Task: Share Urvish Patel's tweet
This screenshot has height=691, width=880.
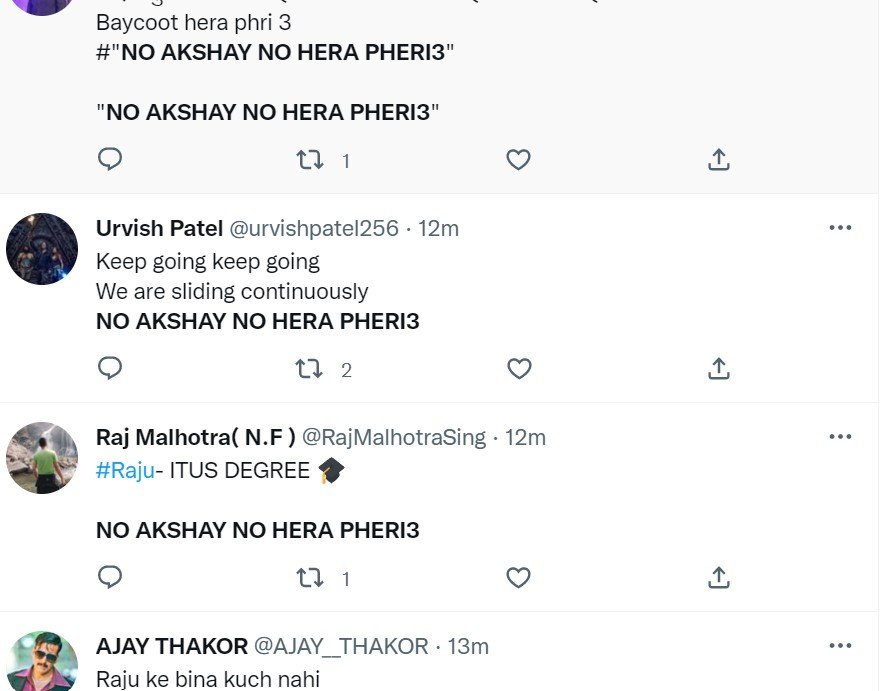Action: click(x=718, y=369)
